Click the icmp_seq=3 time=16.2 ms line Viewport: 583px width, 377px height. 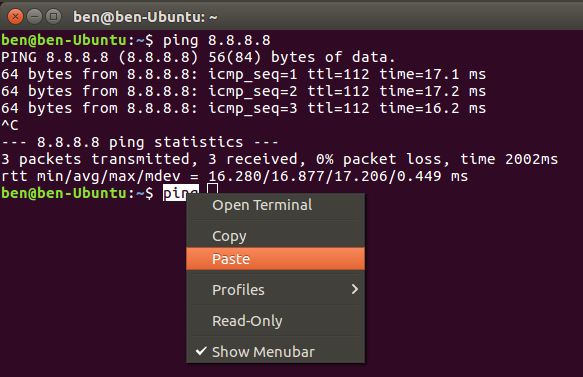[244, 108]
